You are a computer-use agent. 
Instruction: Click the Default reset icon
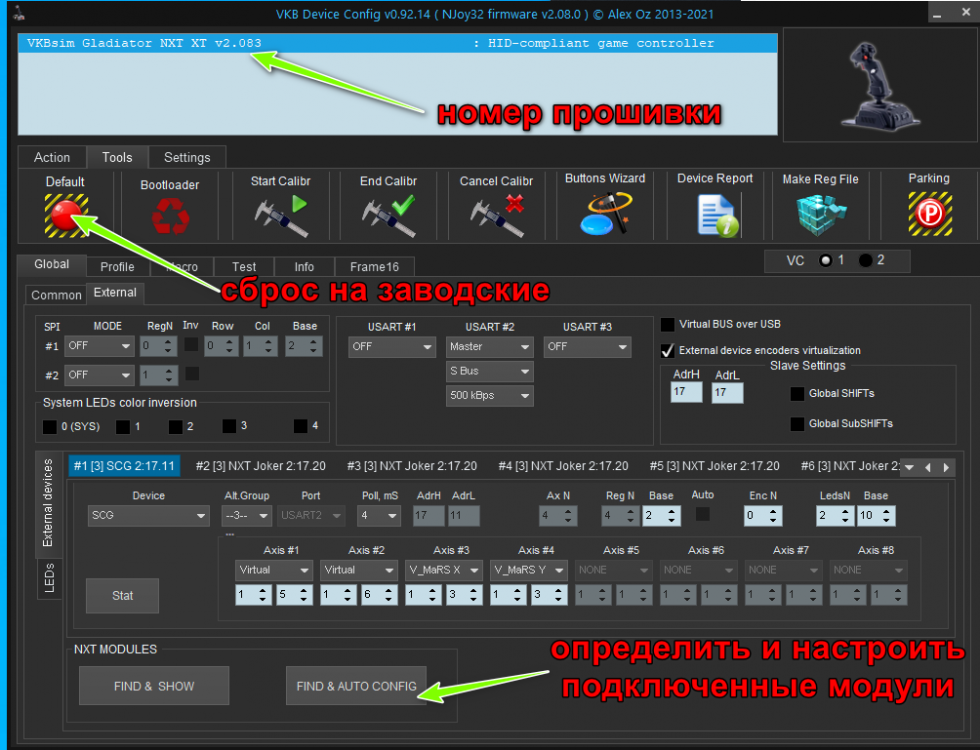[66, 215]
